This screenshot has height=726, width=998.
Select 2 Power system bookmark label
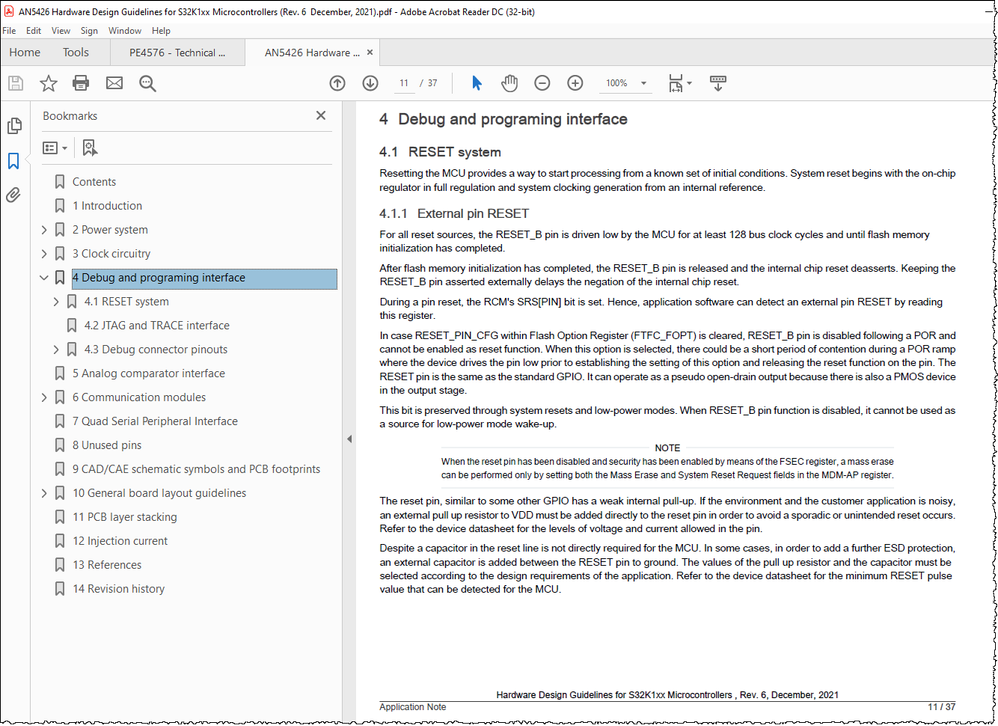click(x=110, y=230)
